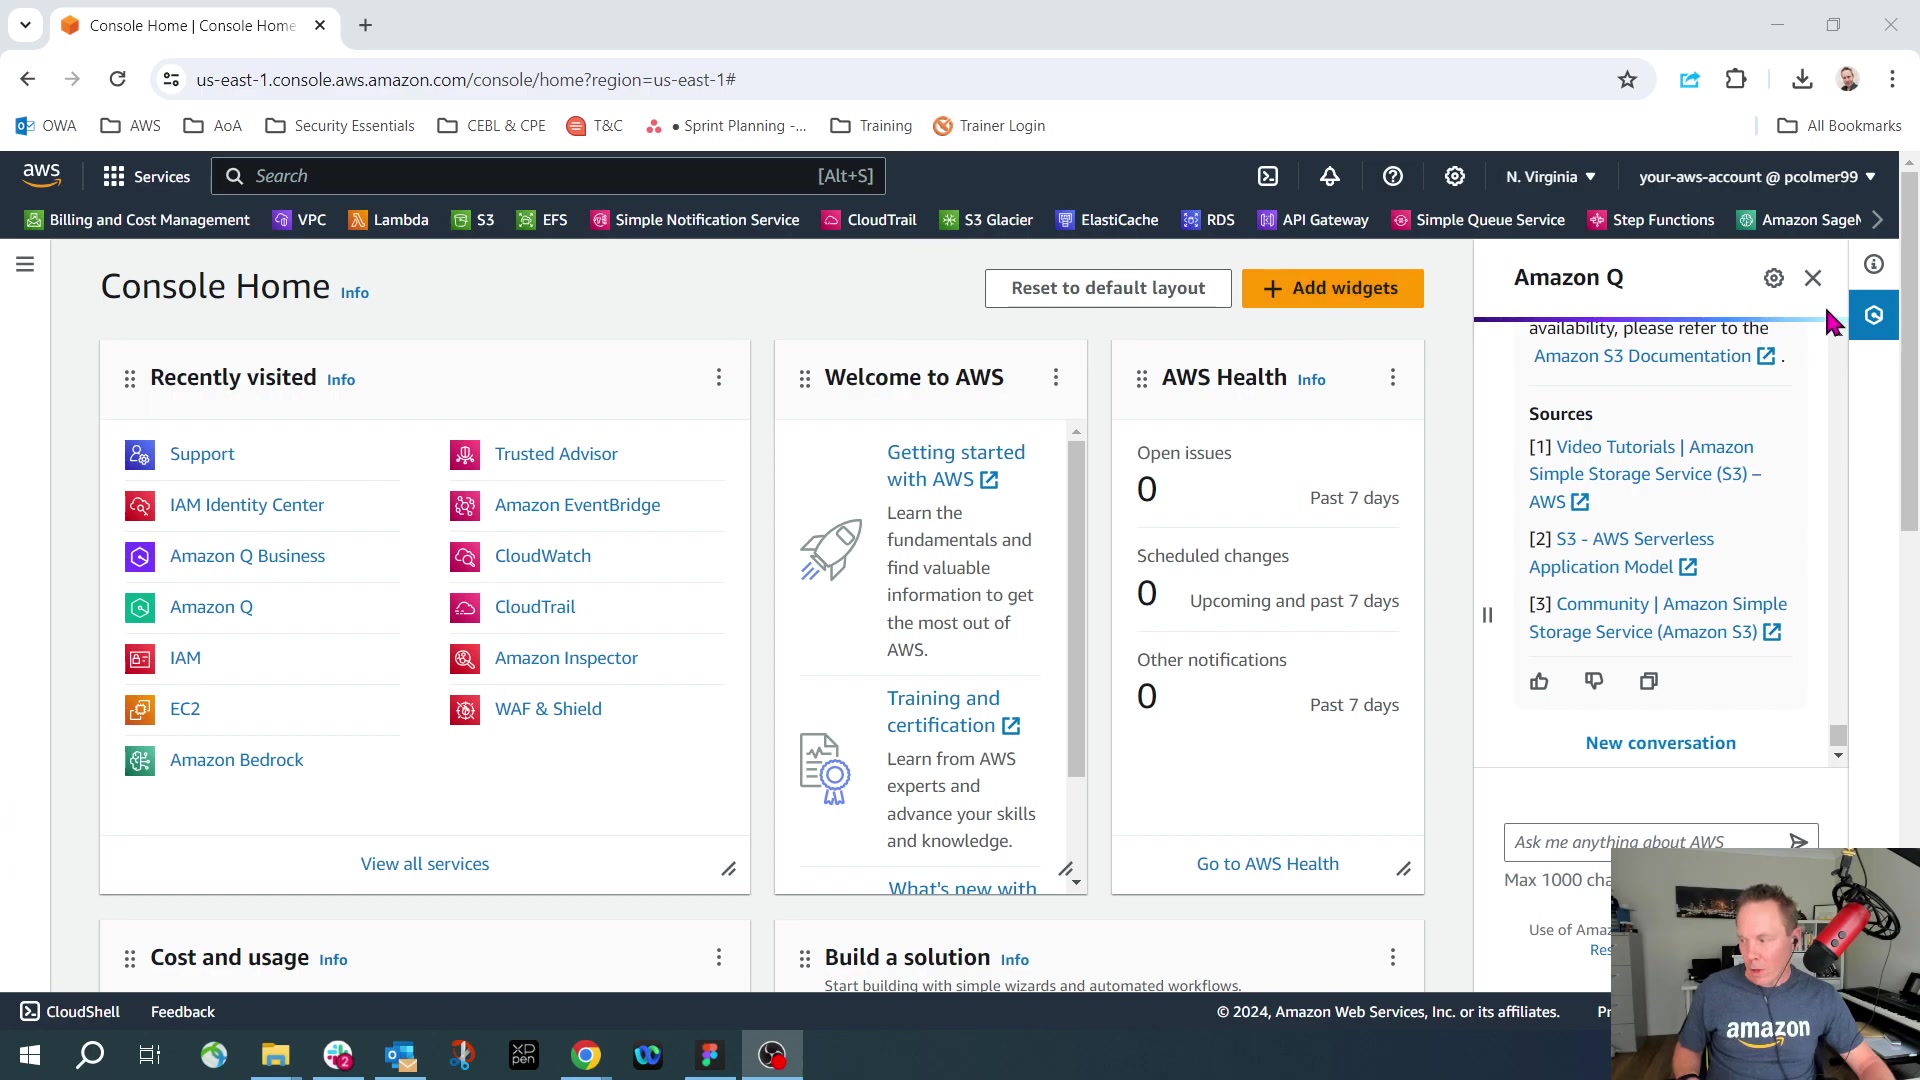Open Chrome from the Windows taskbar
The image size is (1920, 1080).
coord(586,1055)
